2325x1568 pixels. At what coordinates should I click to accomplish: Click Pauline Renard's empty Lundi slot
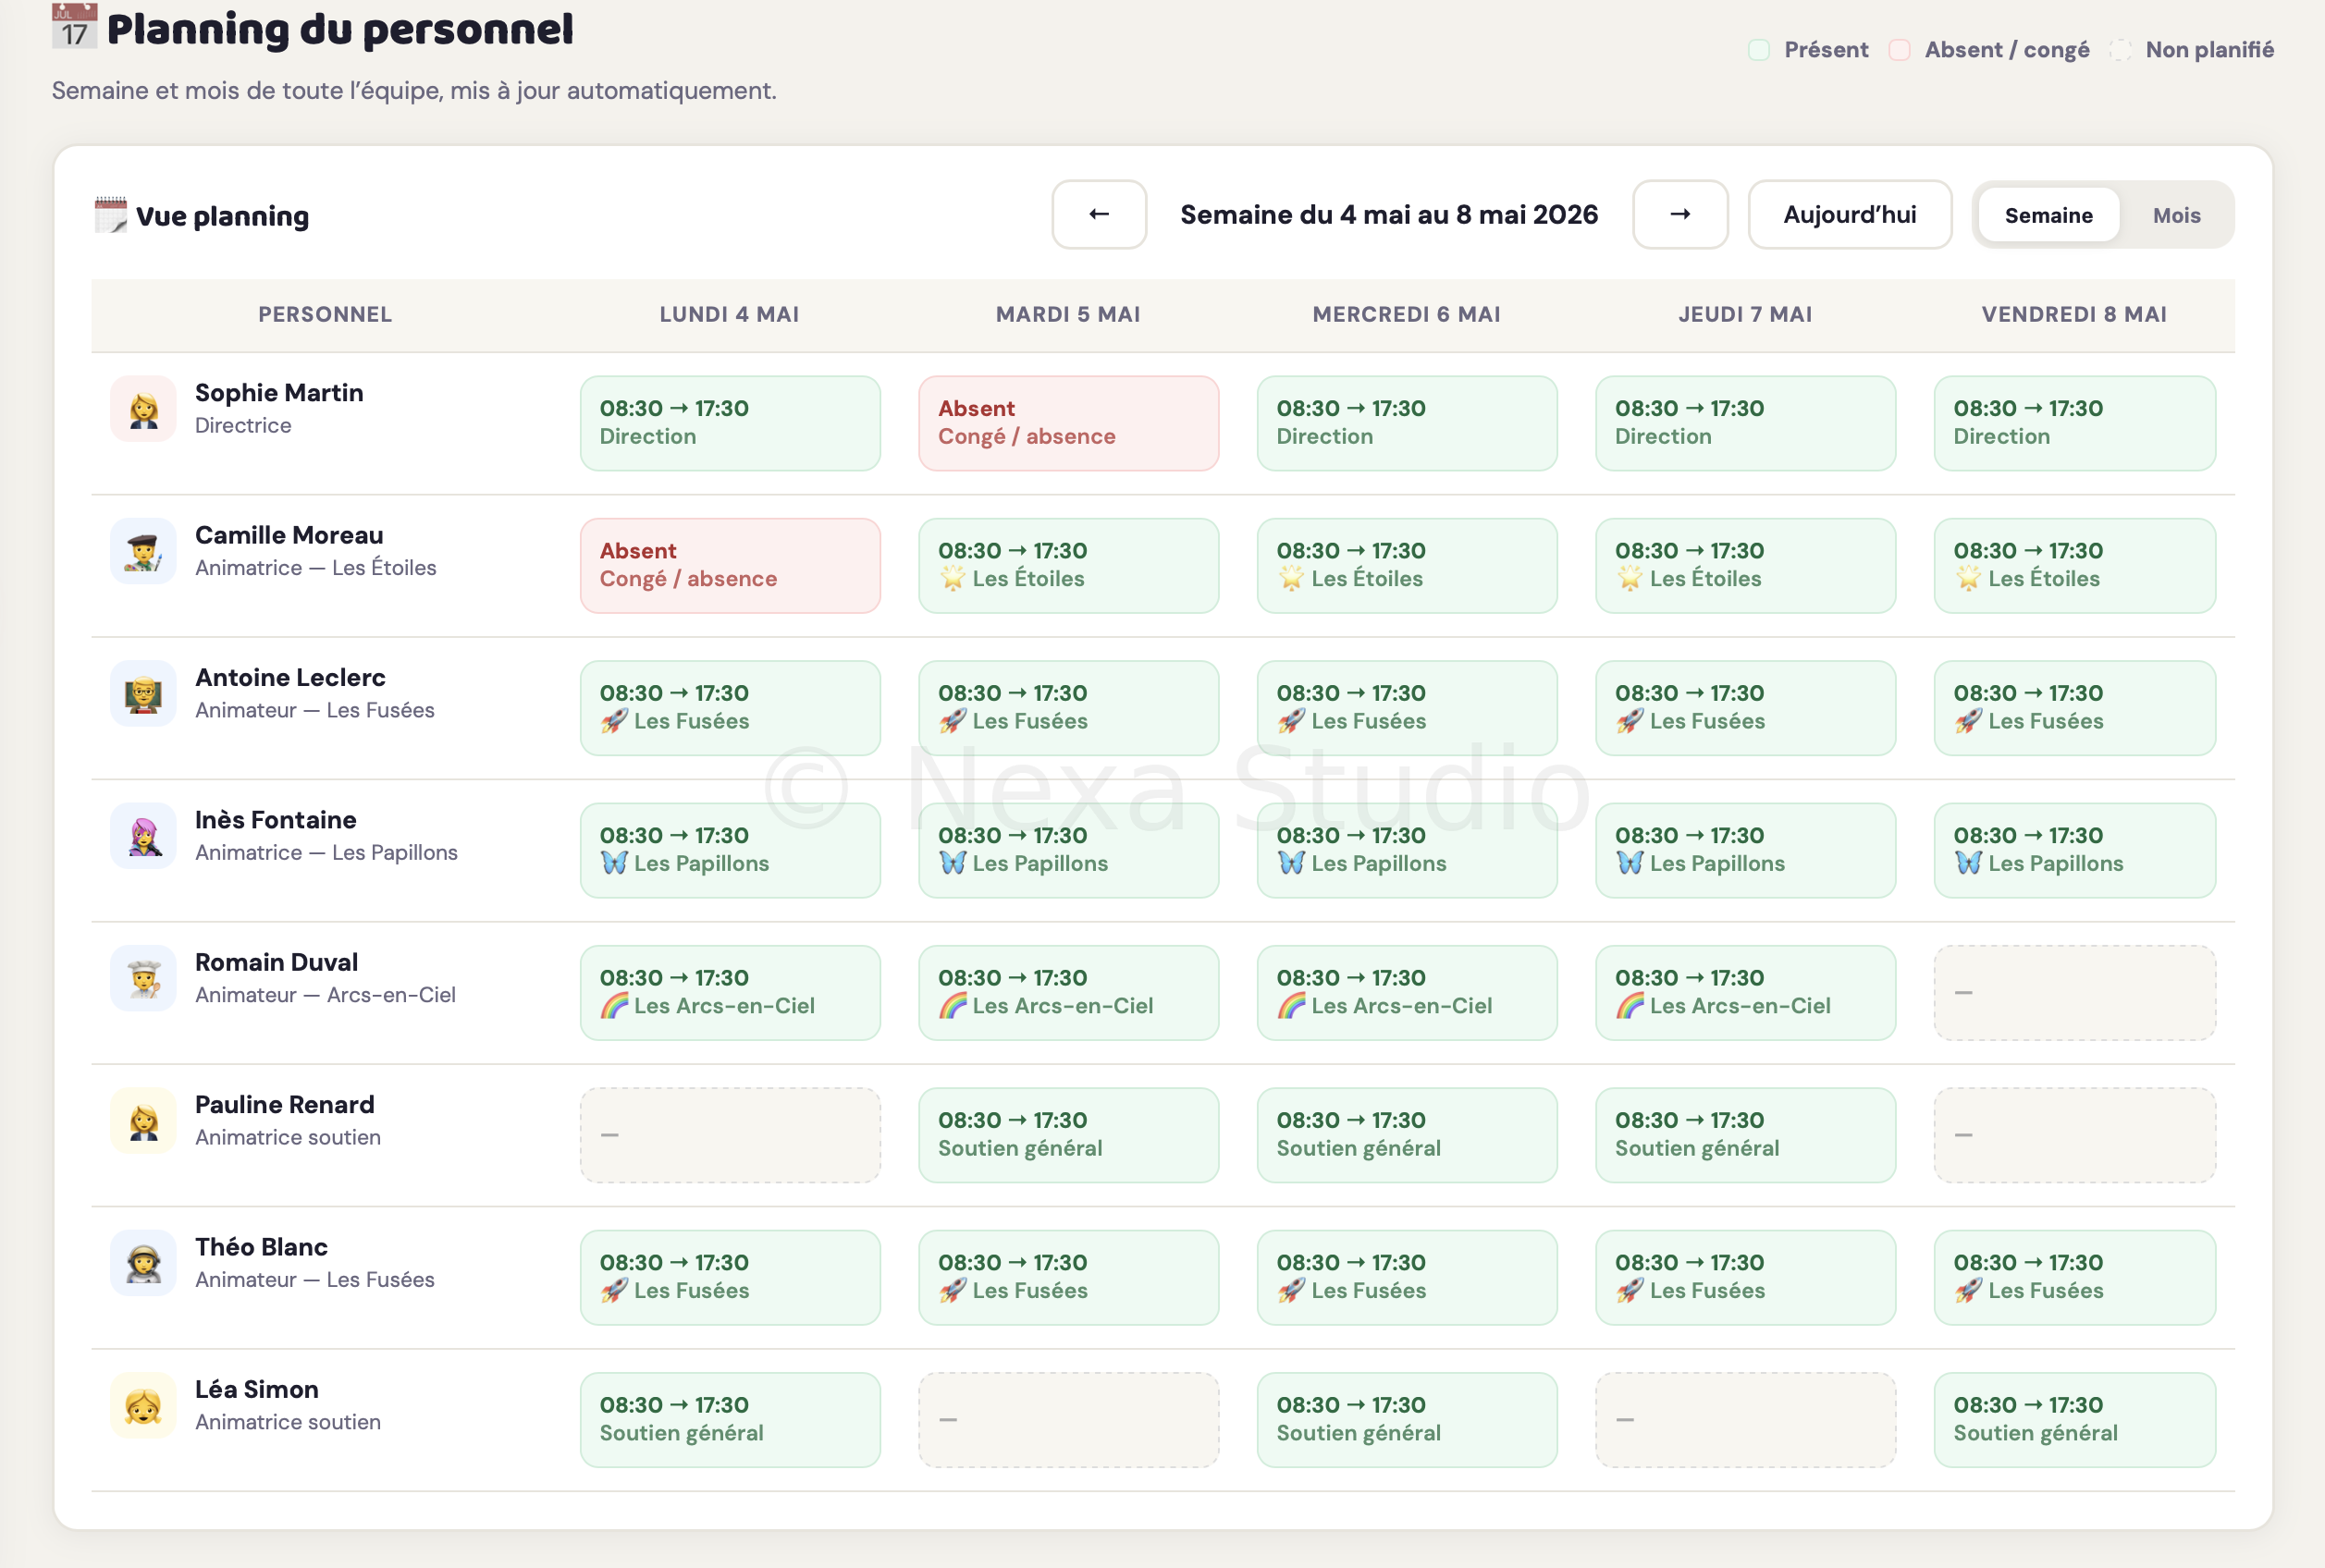click(730, 1135)
